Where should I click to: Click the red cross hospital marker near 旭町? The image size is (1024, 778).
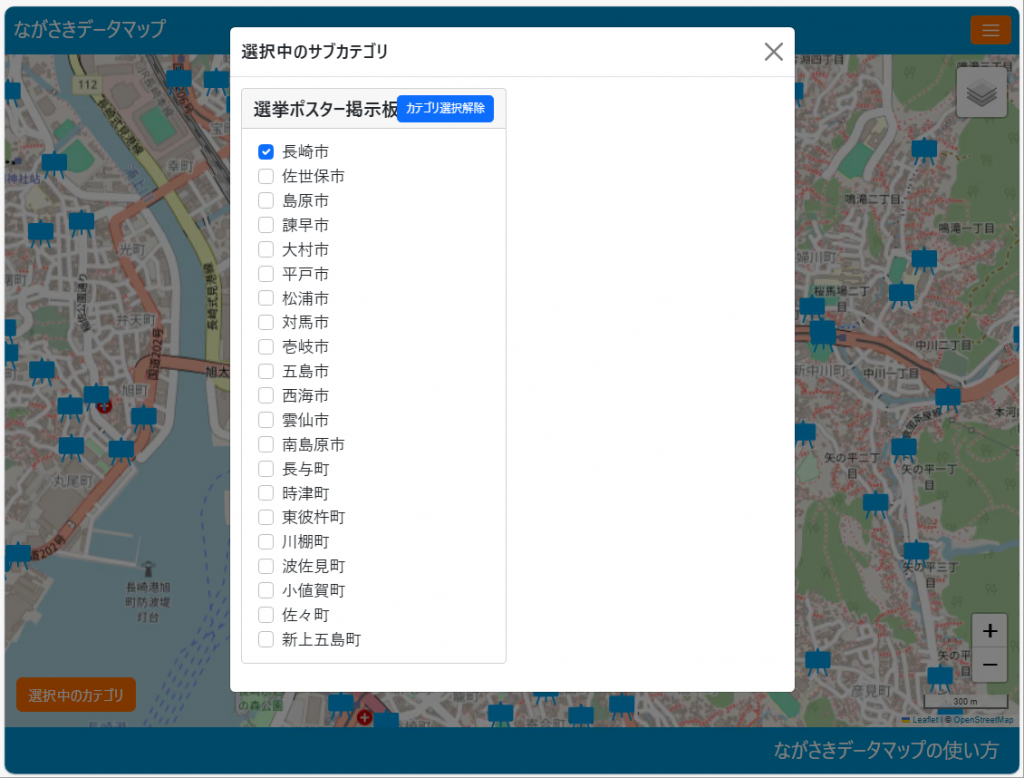coord(104,406)
